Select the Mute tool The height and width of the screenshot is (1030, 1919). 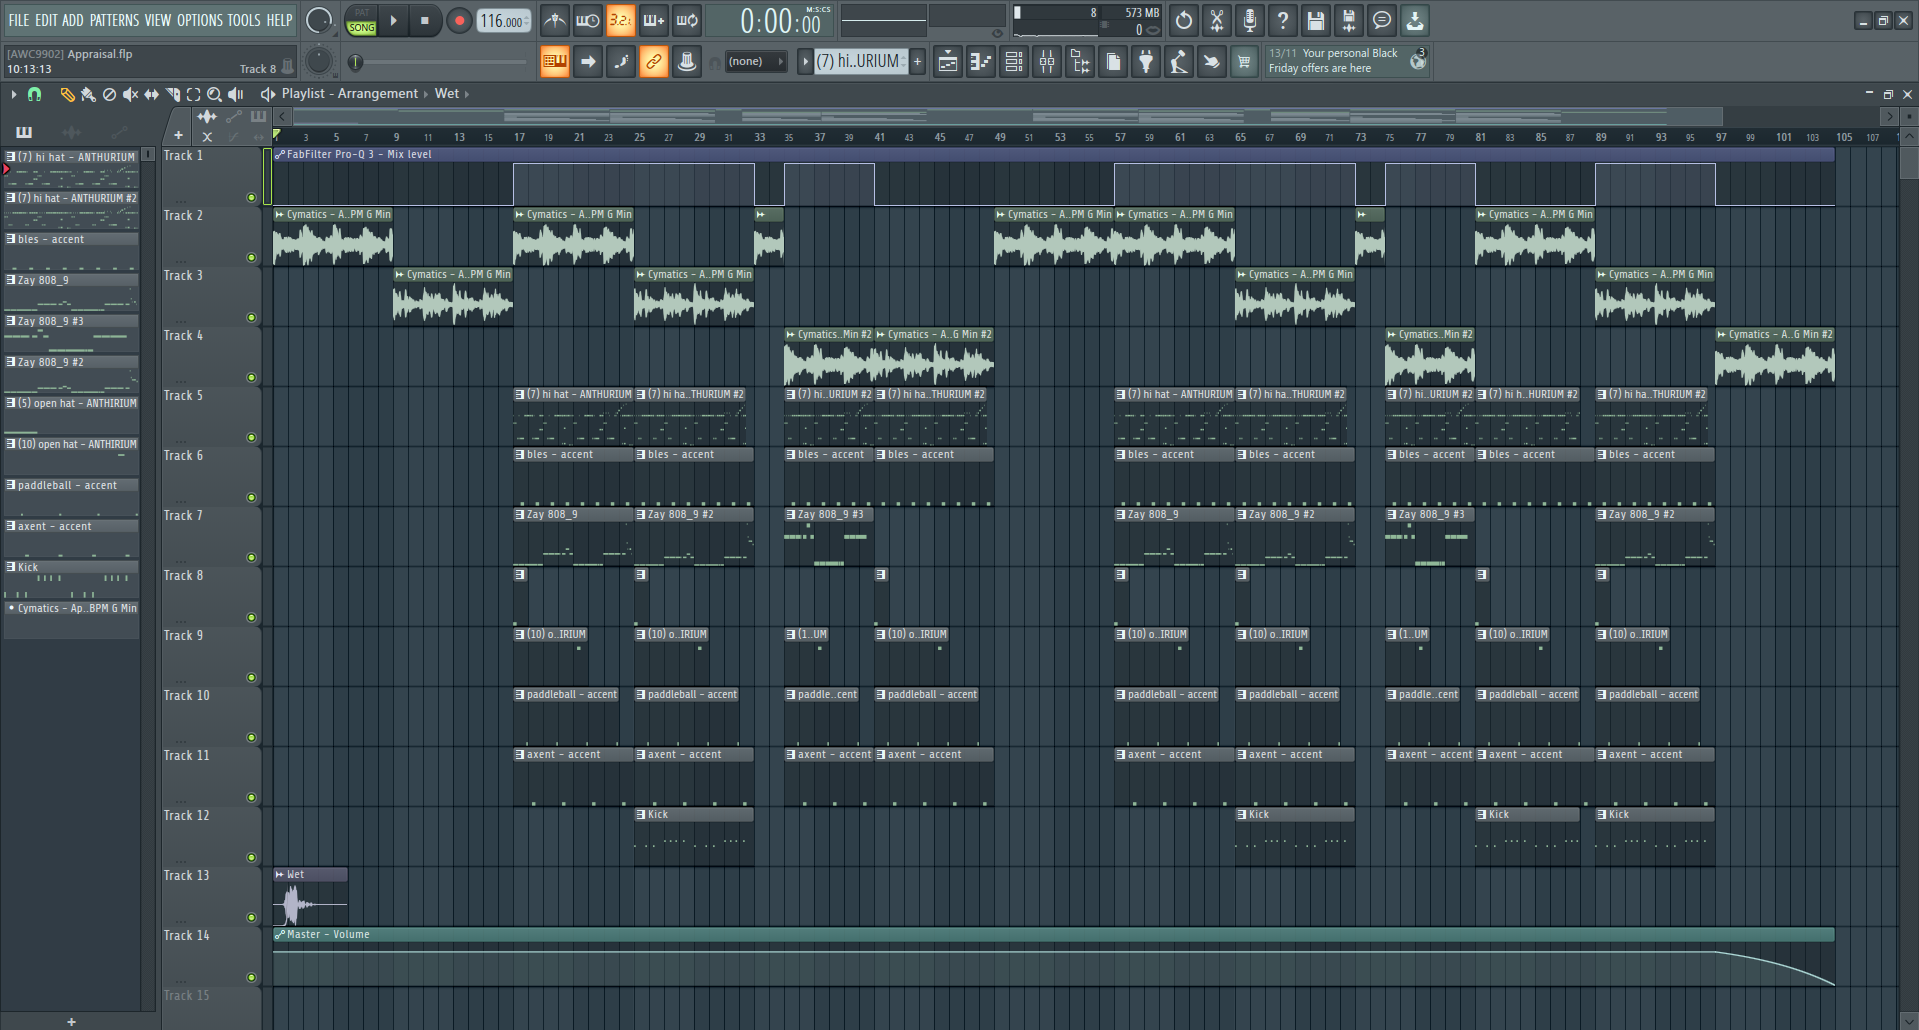pyautogui.click(x=130, y=94)
